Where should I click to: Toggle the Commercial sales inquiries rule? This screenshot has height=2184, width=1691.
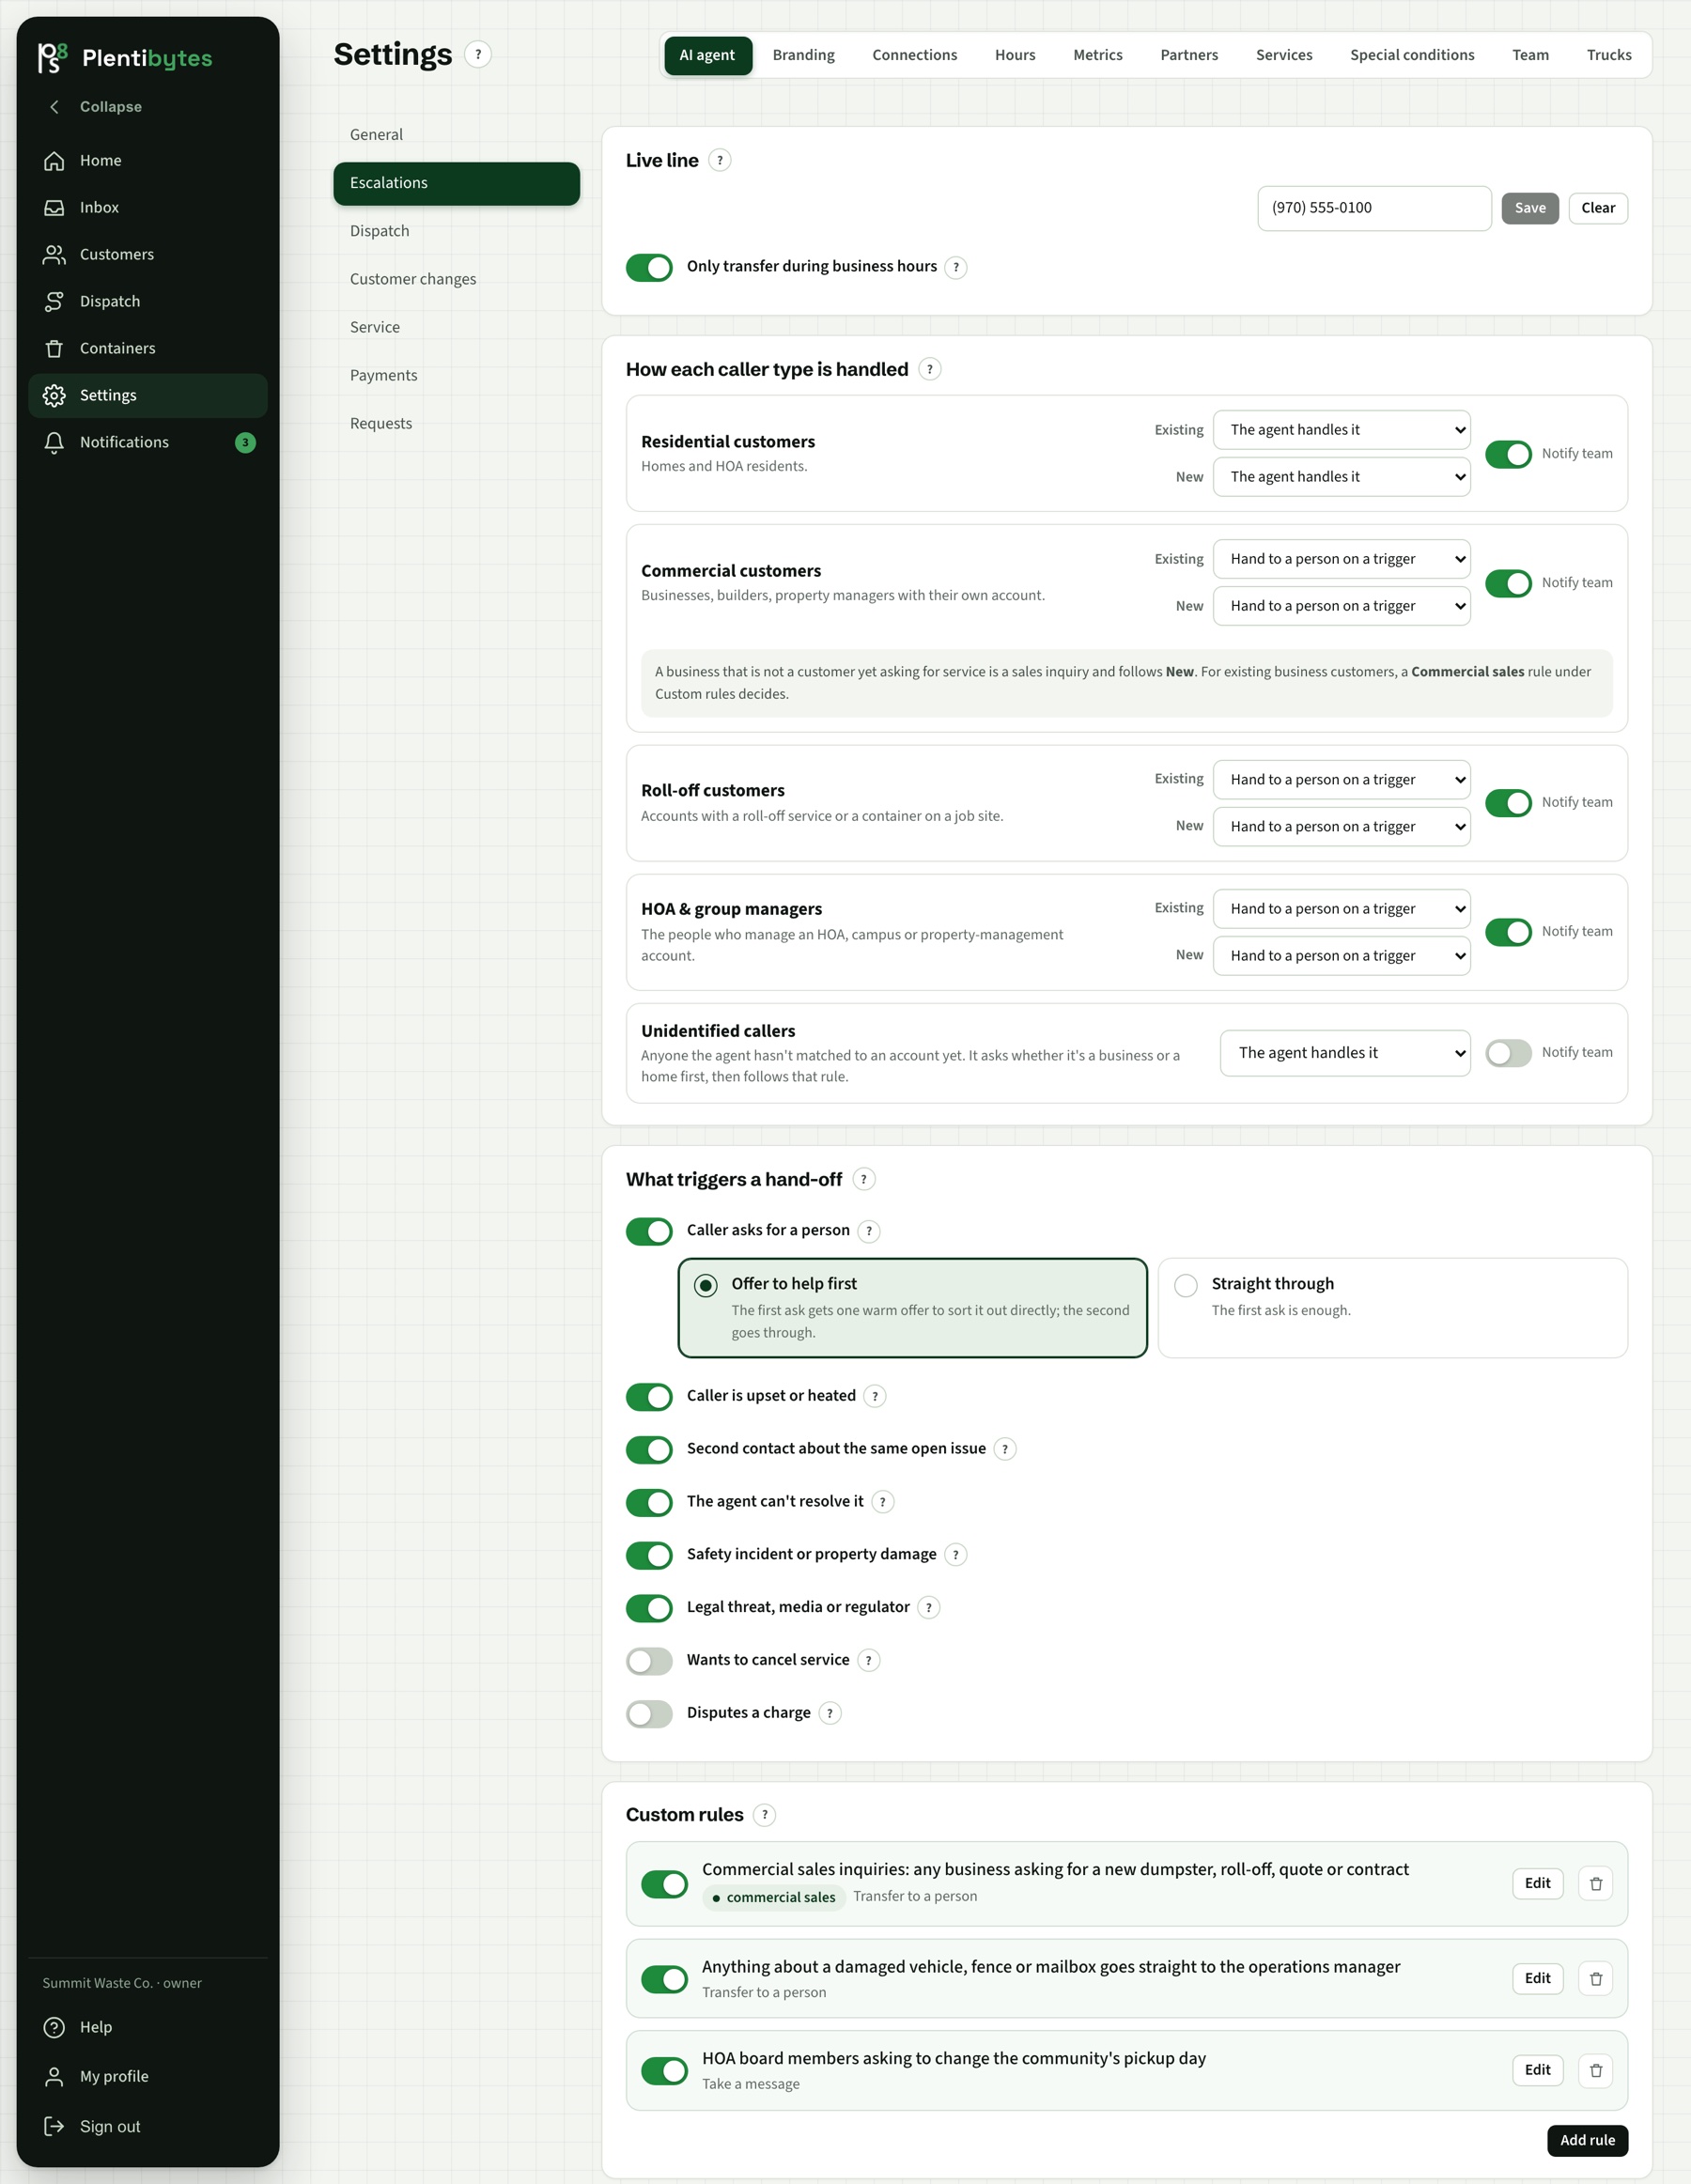coord(664,1885)
